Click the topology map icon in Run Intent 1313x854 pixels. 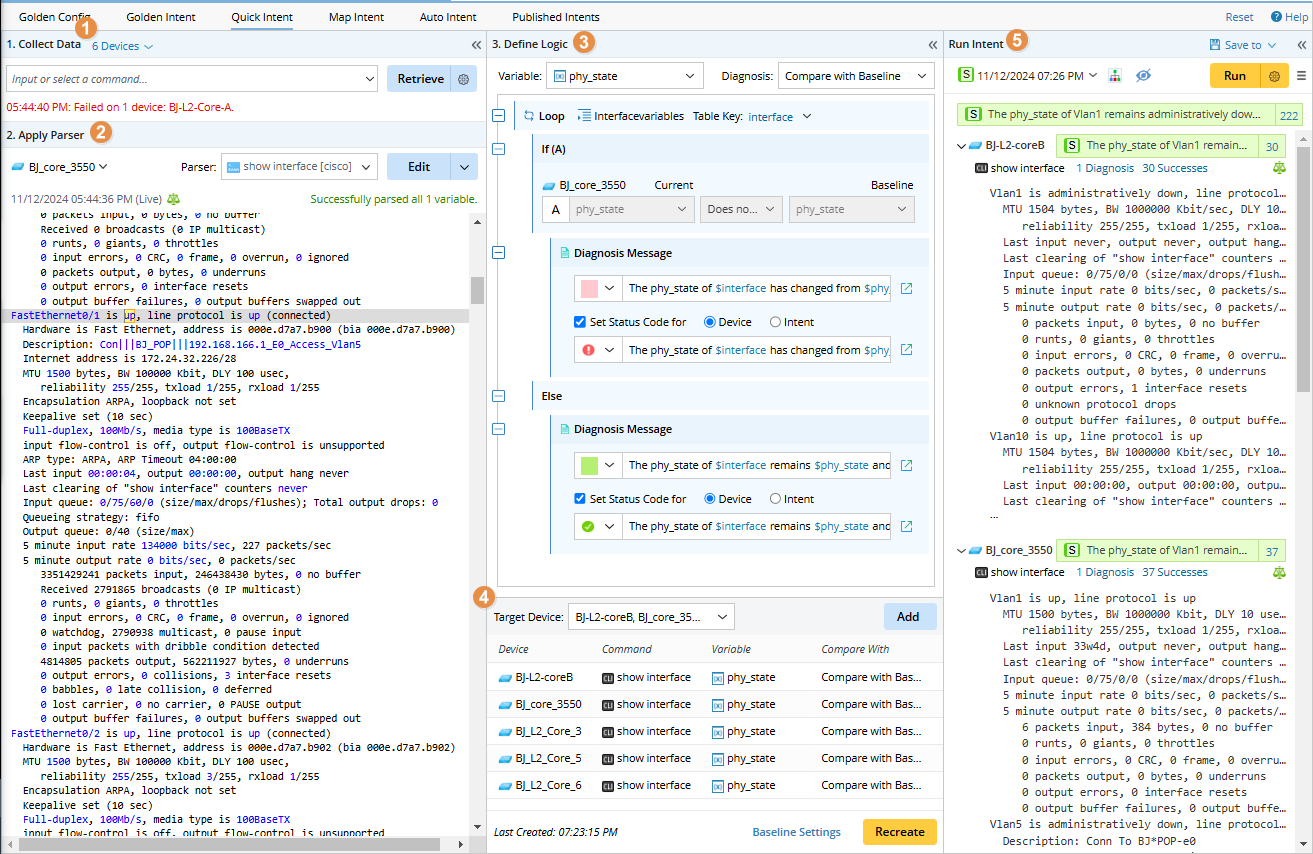(x=1115, y=76)
